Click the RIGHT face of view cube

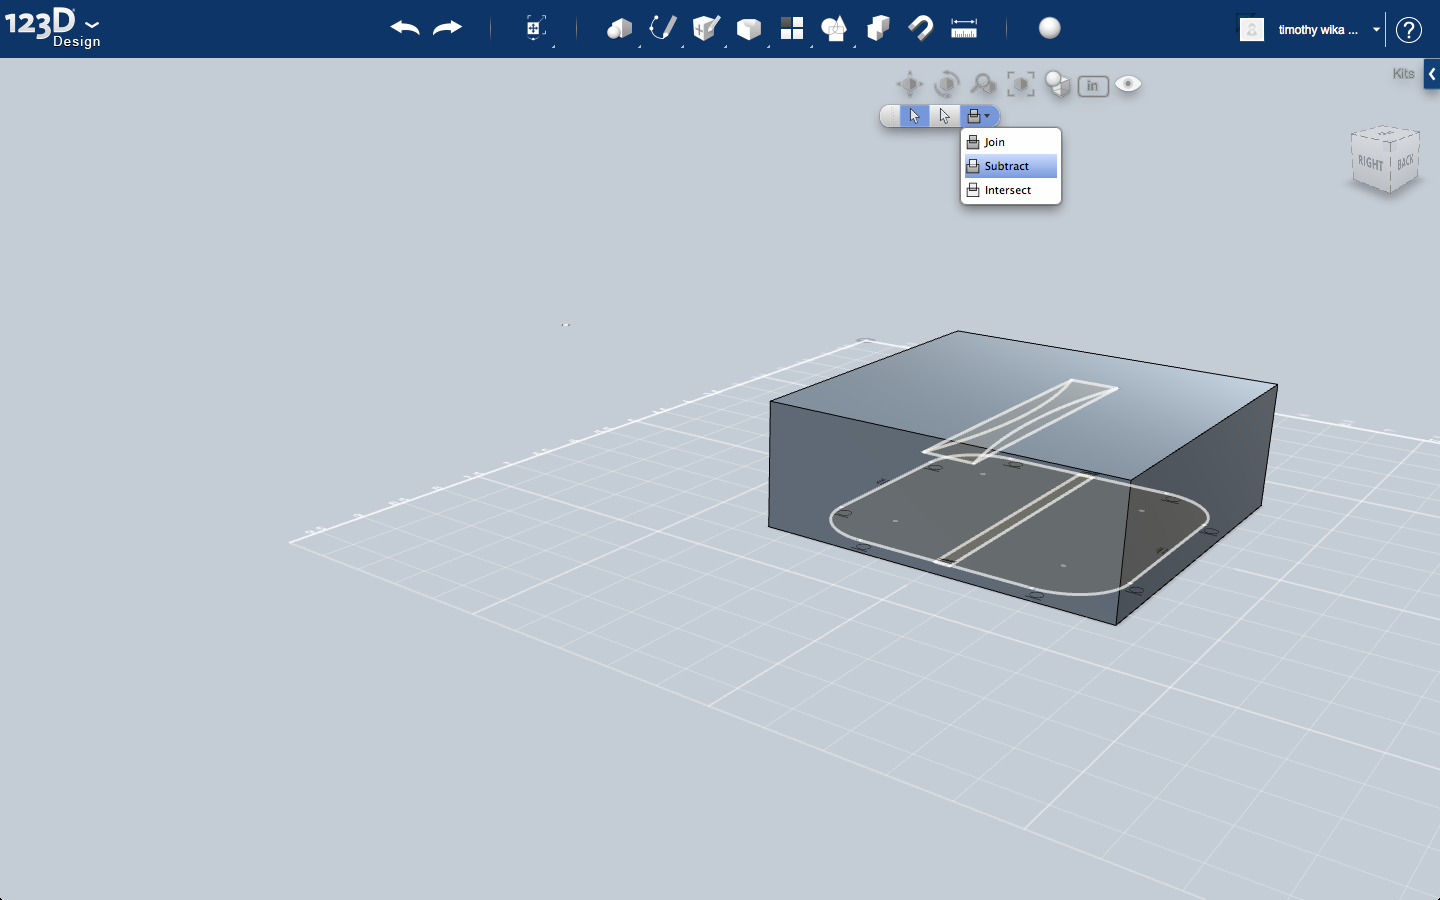point(1370,163)
